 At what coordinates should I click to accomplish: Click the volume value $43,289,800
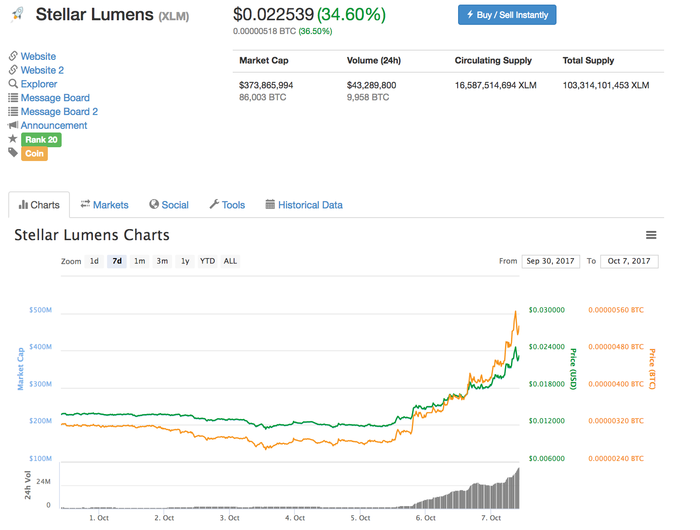pos(371,85)
